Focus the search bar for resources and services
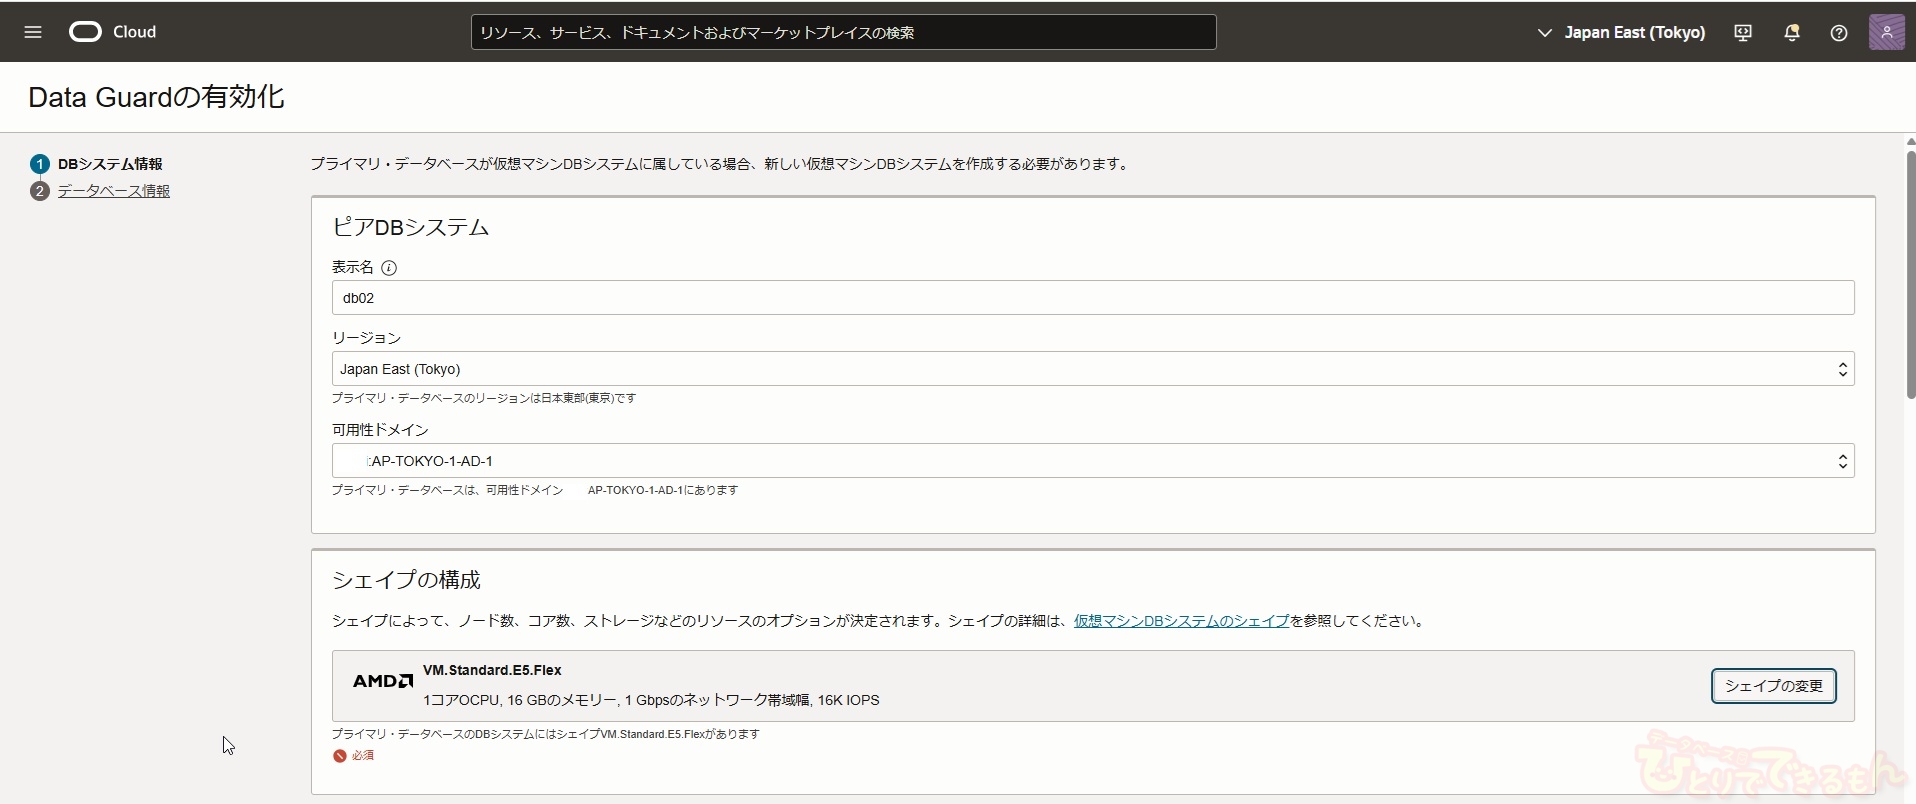 pyautogui.click(x=843, y=32)
